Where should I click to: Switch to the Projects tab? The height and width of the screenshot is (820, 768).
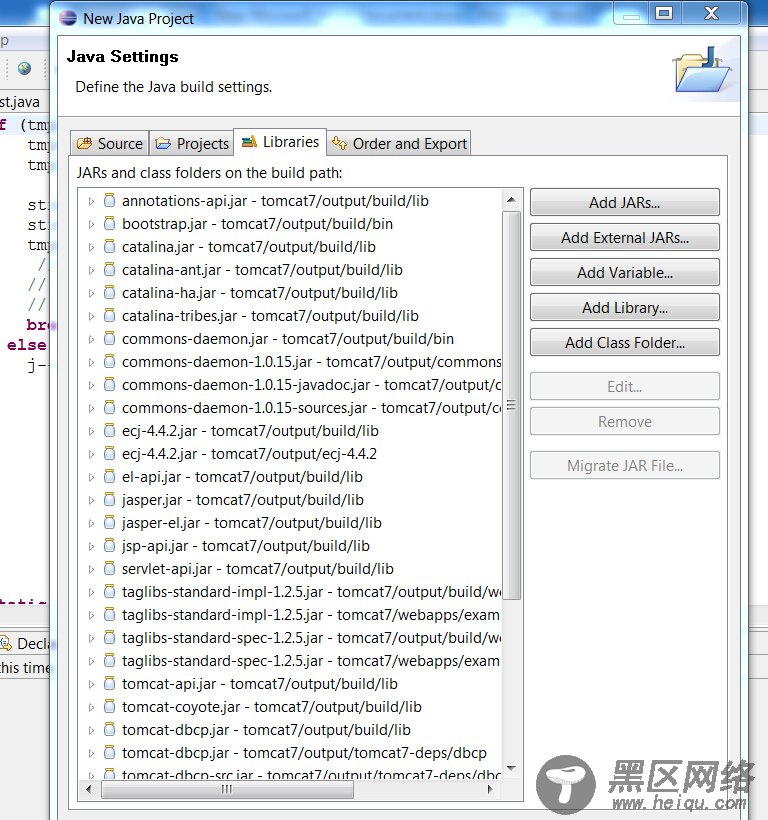pyautogui.click(x=192, y=143)
